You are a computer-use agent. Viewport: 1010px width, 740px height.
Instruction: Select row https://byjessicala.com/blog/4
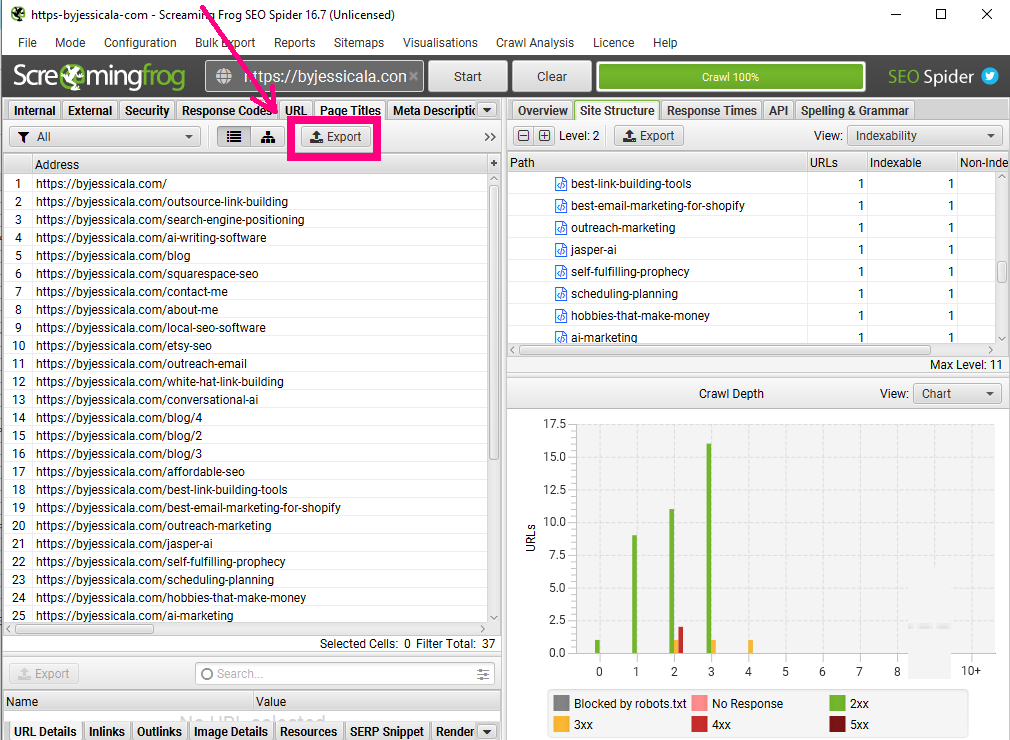(245, 418)
